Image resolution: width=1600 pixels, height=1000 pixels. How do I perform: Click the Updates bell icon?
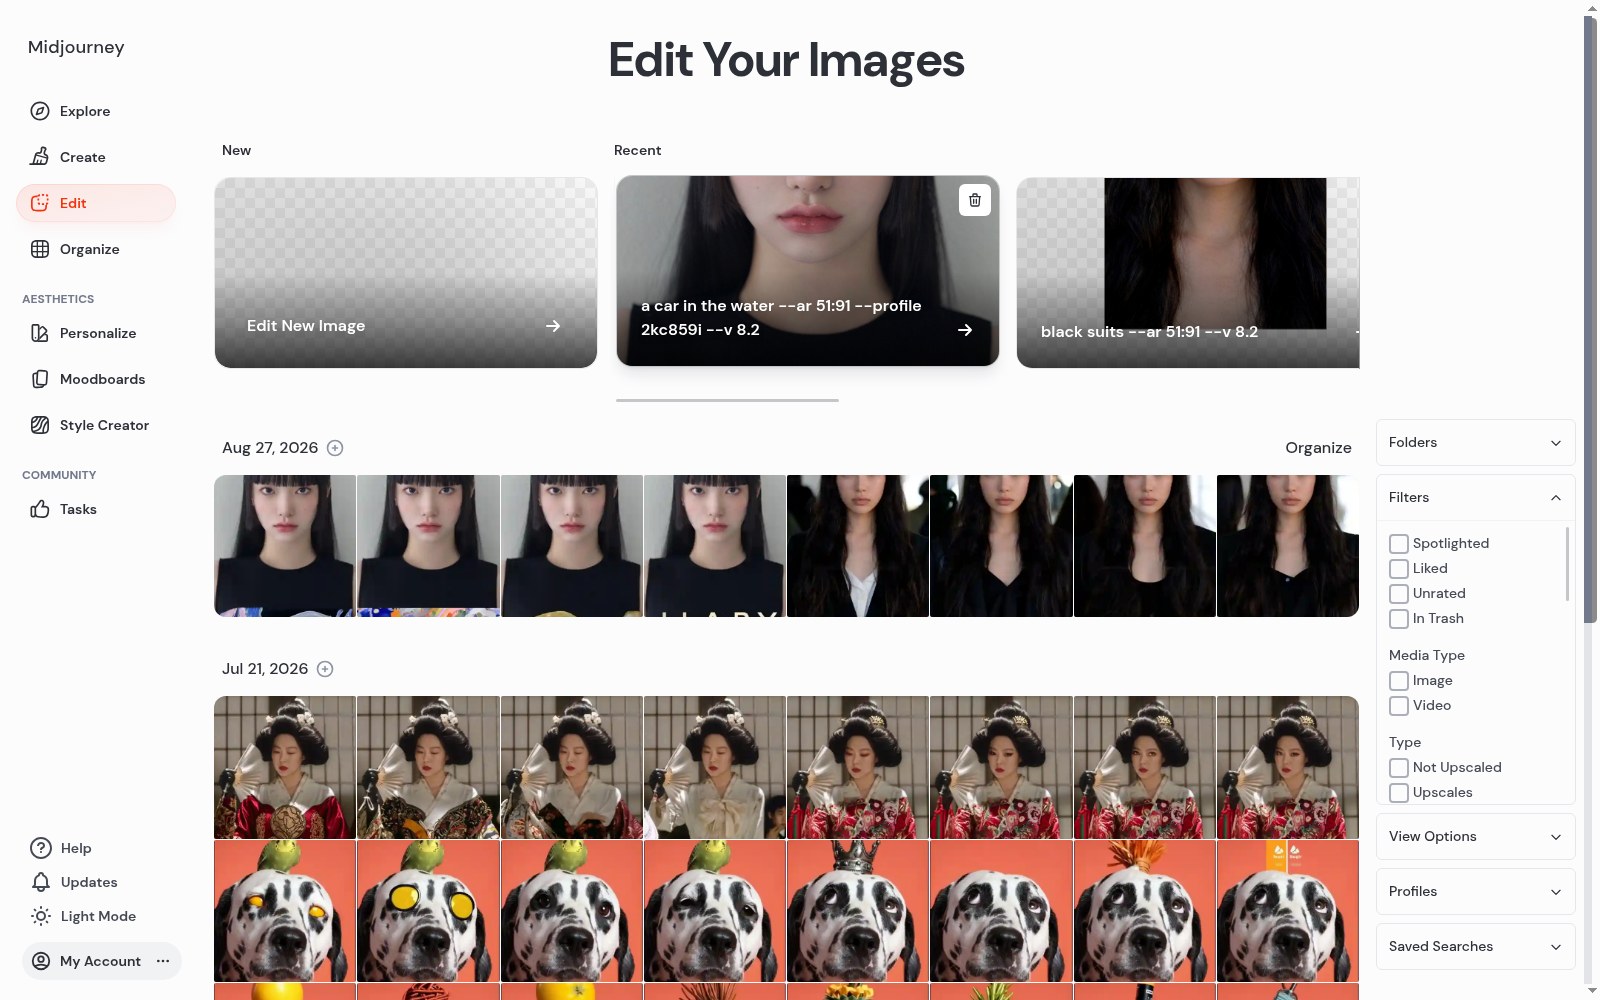coord(41,882)
